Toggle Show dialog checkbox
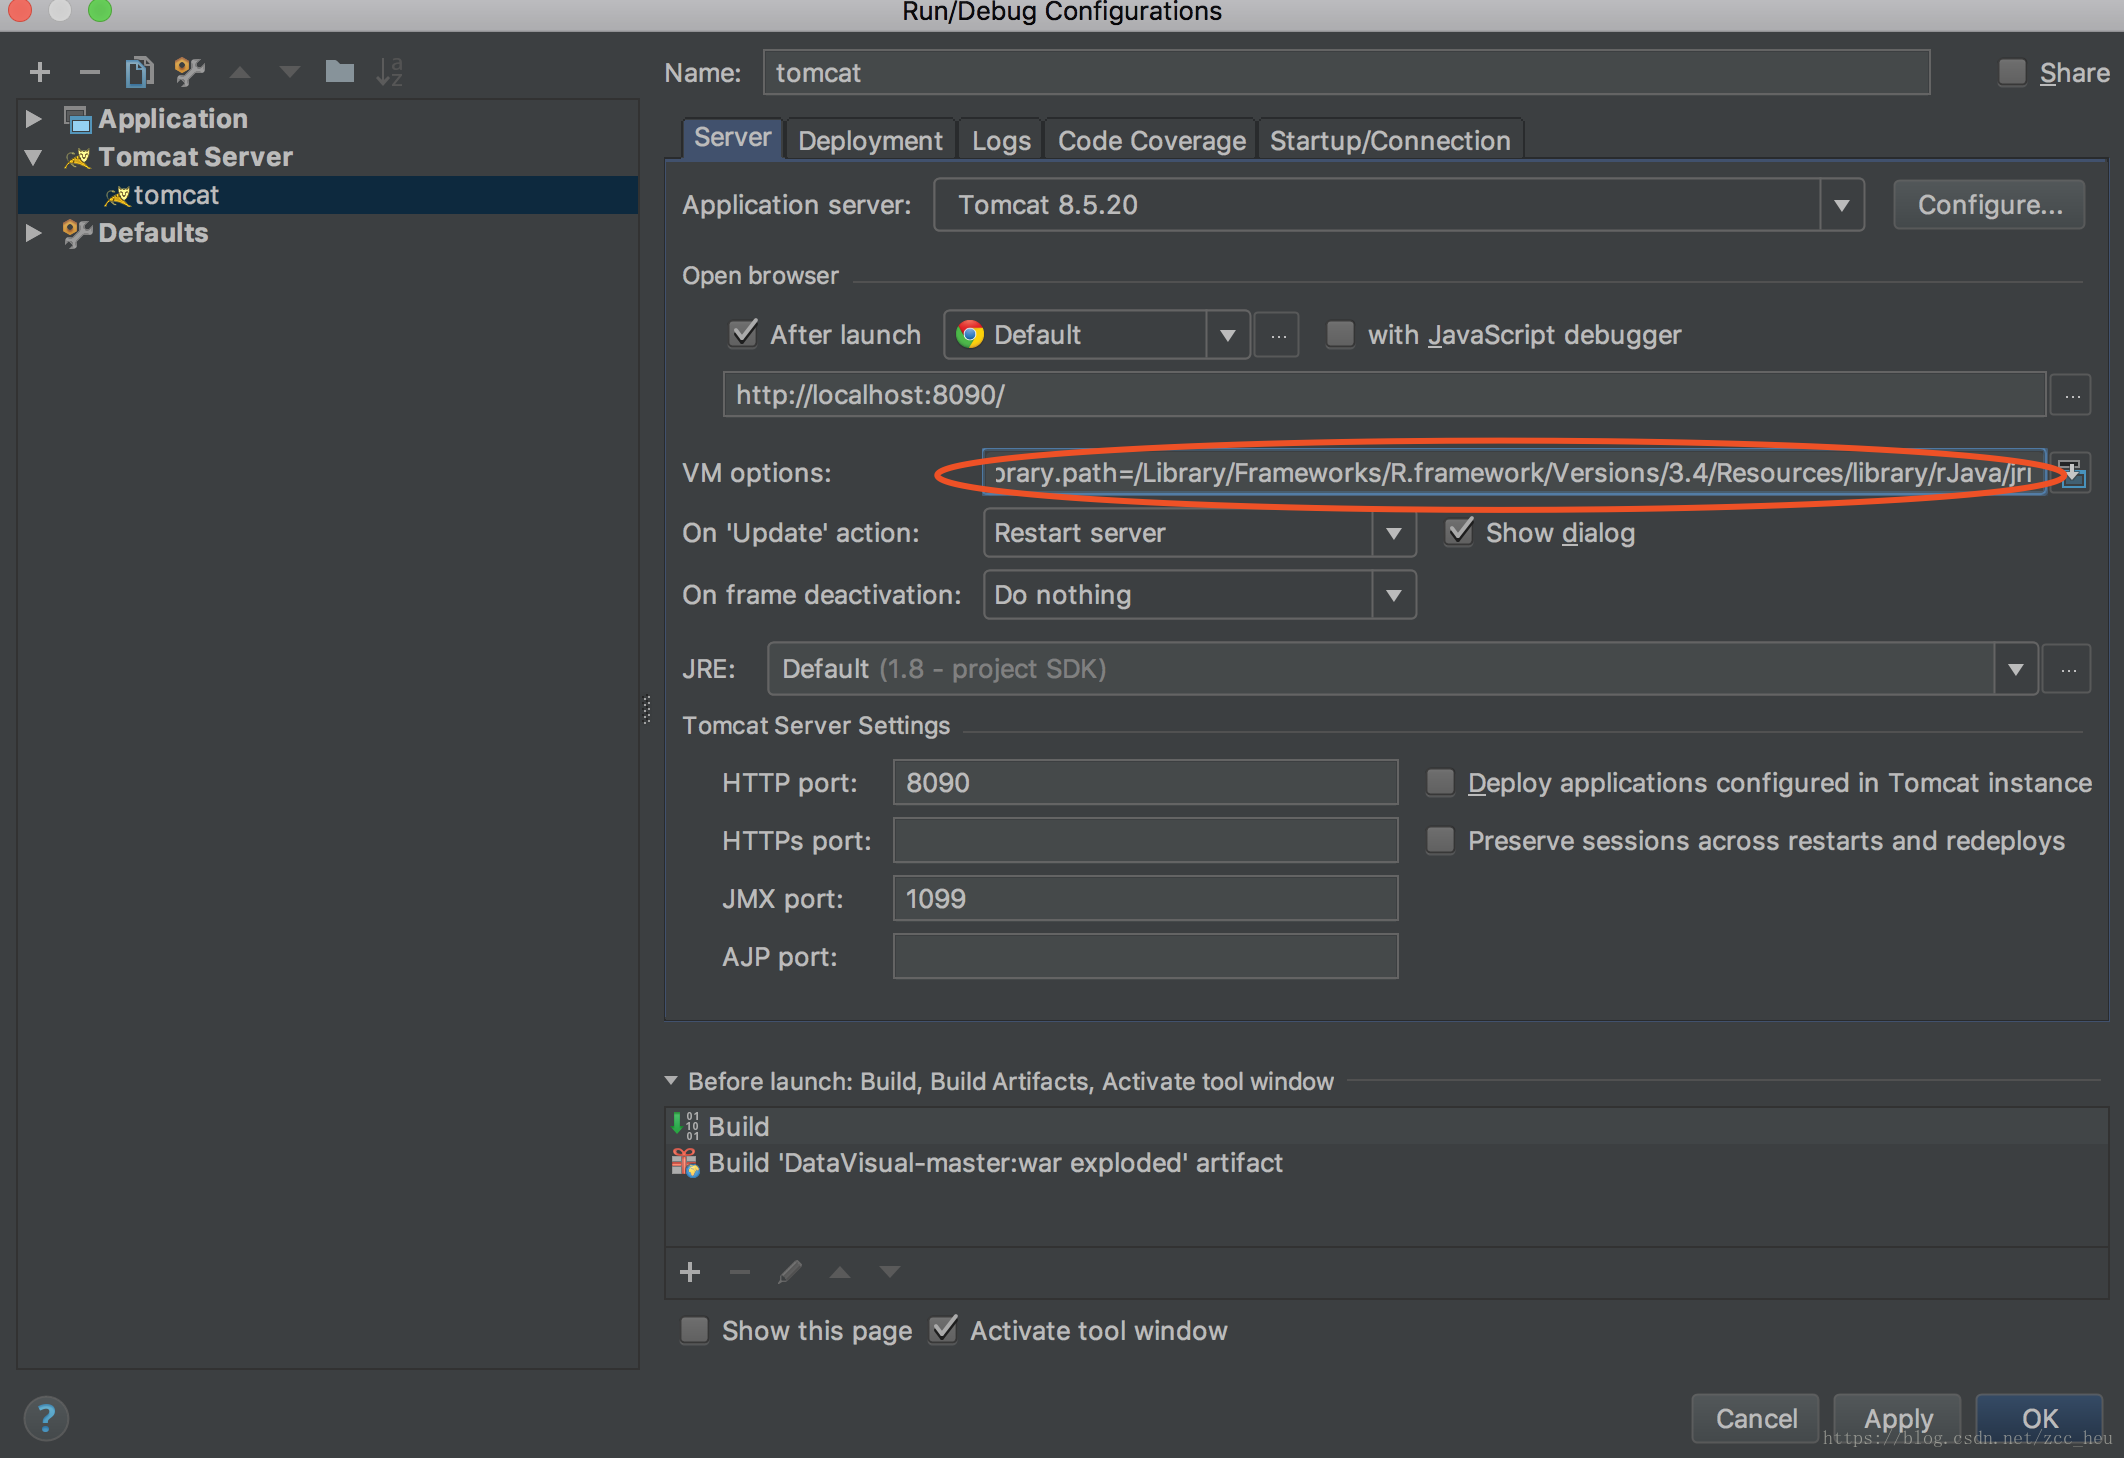This screenshot has height=1458, width=2124. 1459,532
